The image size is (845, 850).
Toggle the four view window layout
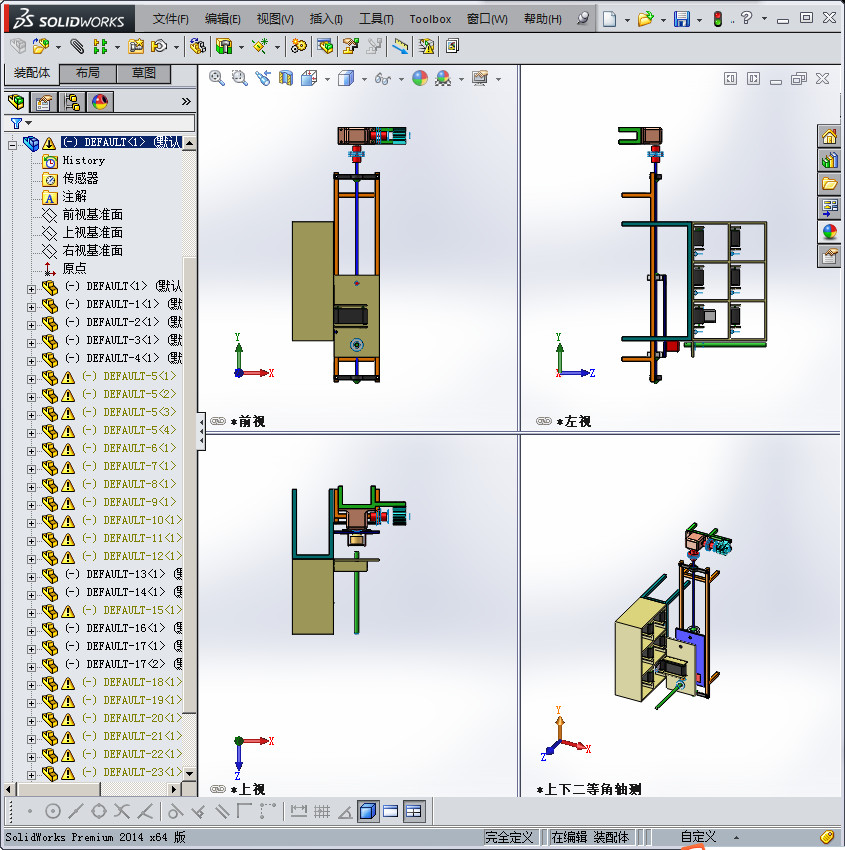(414, 811)
